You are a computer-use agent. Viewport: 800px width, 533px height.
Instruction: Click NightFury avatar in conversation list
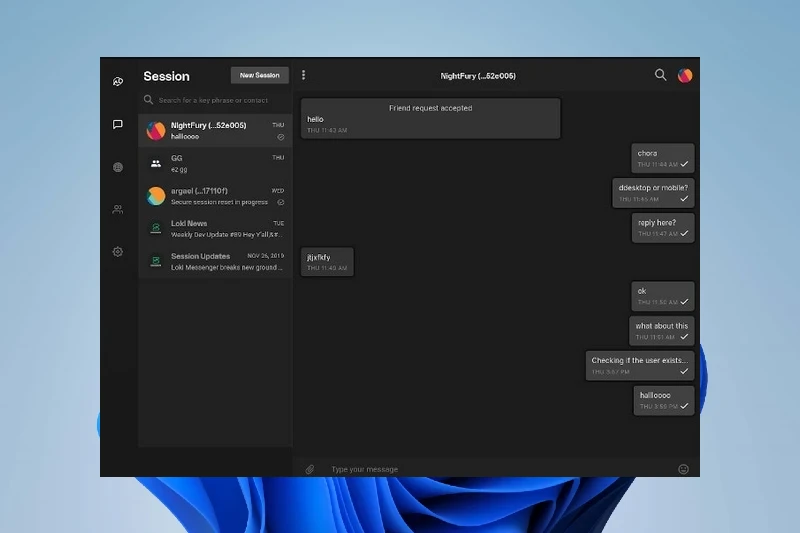[x=156, y=131]
